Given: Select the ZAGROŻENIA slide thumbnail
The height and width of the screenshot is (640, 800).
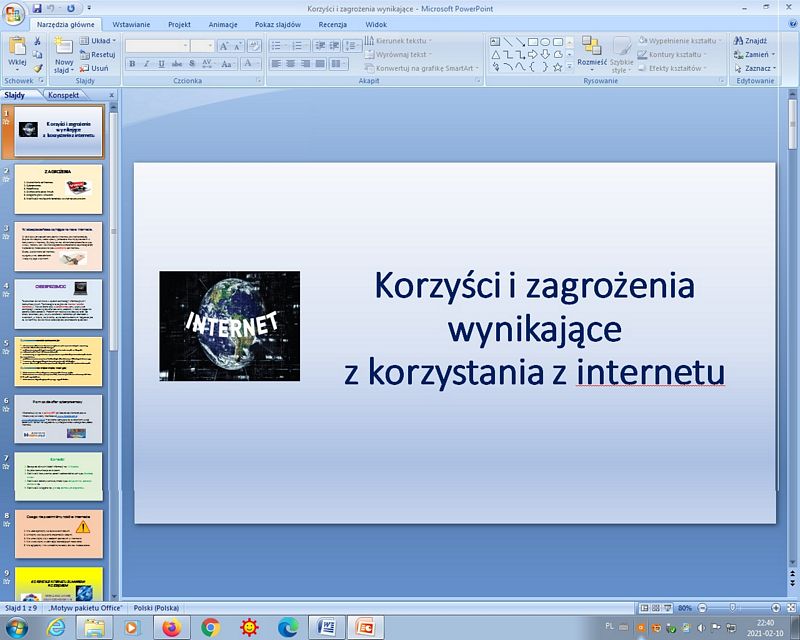Looking at the screenshot, I should coord(58,190).
